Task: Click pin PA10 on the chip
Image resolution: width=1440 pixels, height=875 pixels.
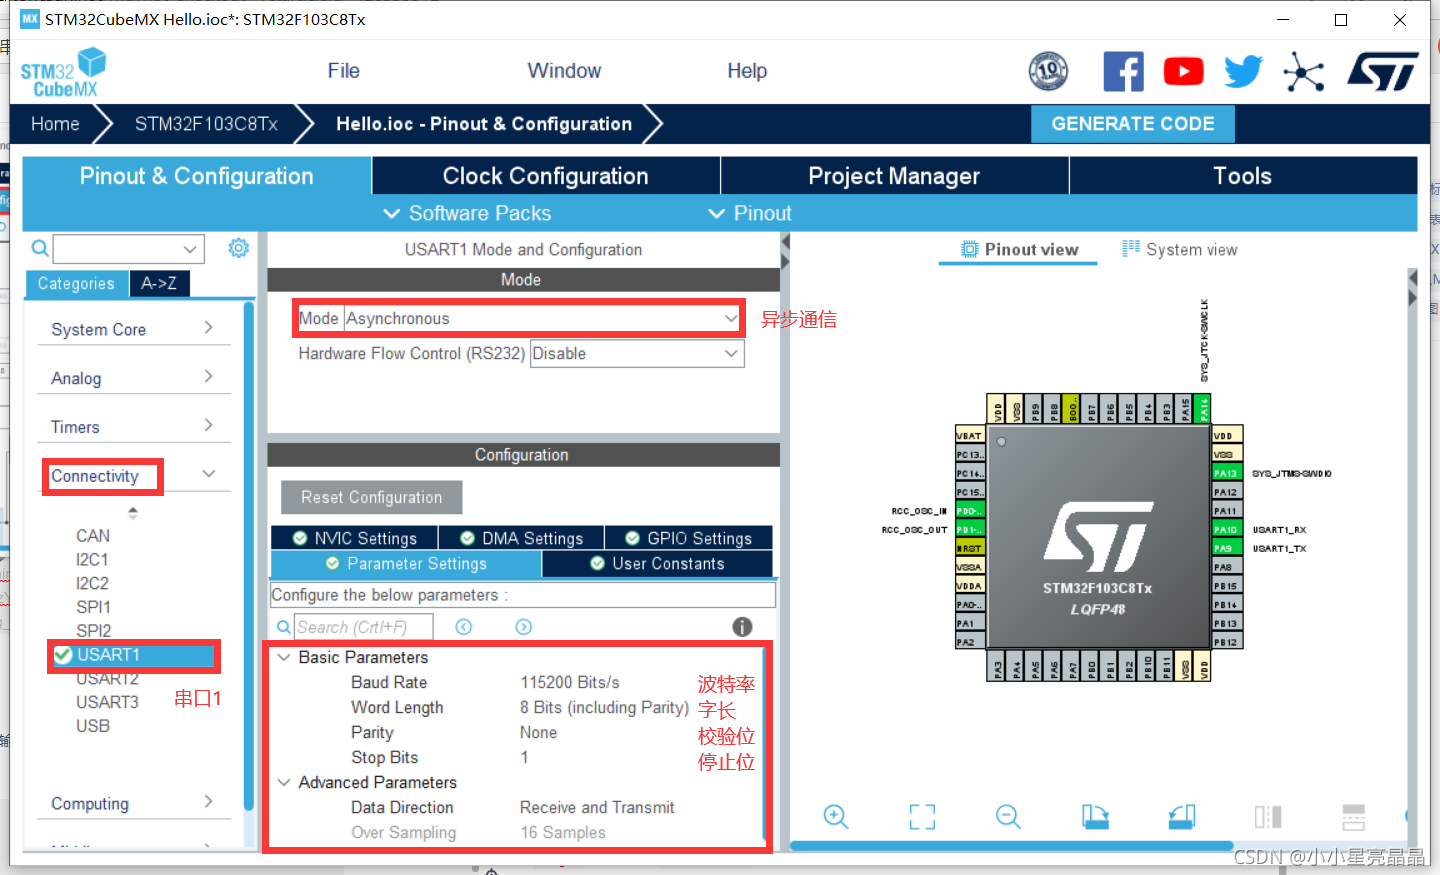Action: (1227, 530)
